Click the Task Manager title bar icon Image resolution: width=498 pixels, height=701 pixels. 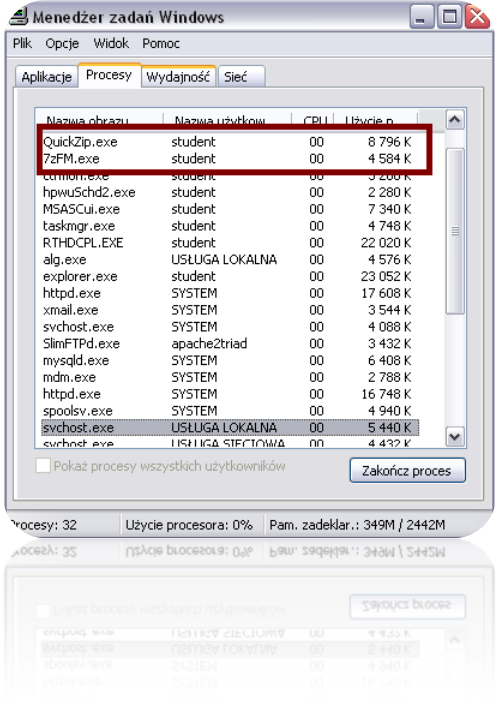point(20,17)
